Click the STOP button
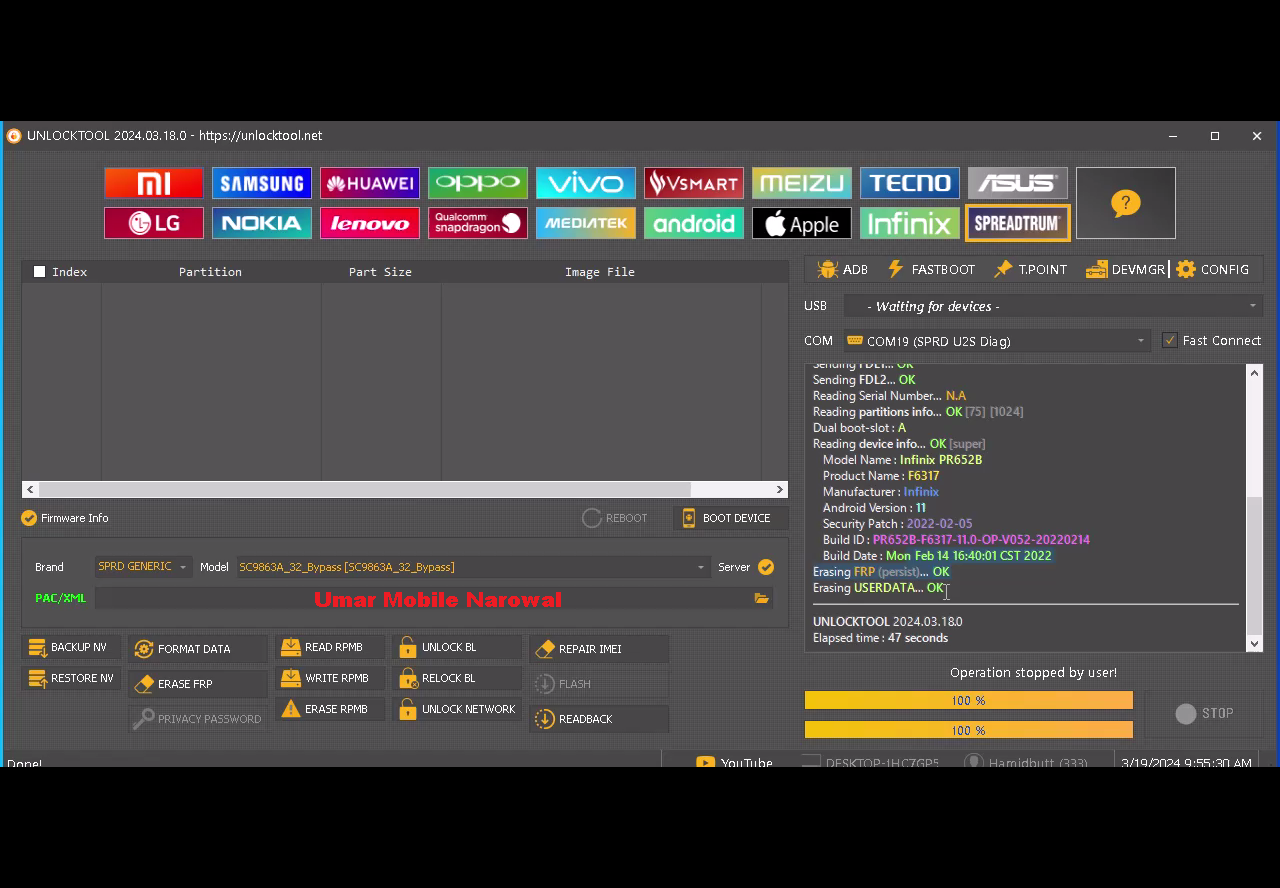This screenshot has width=1280, height=888. 1205,713
